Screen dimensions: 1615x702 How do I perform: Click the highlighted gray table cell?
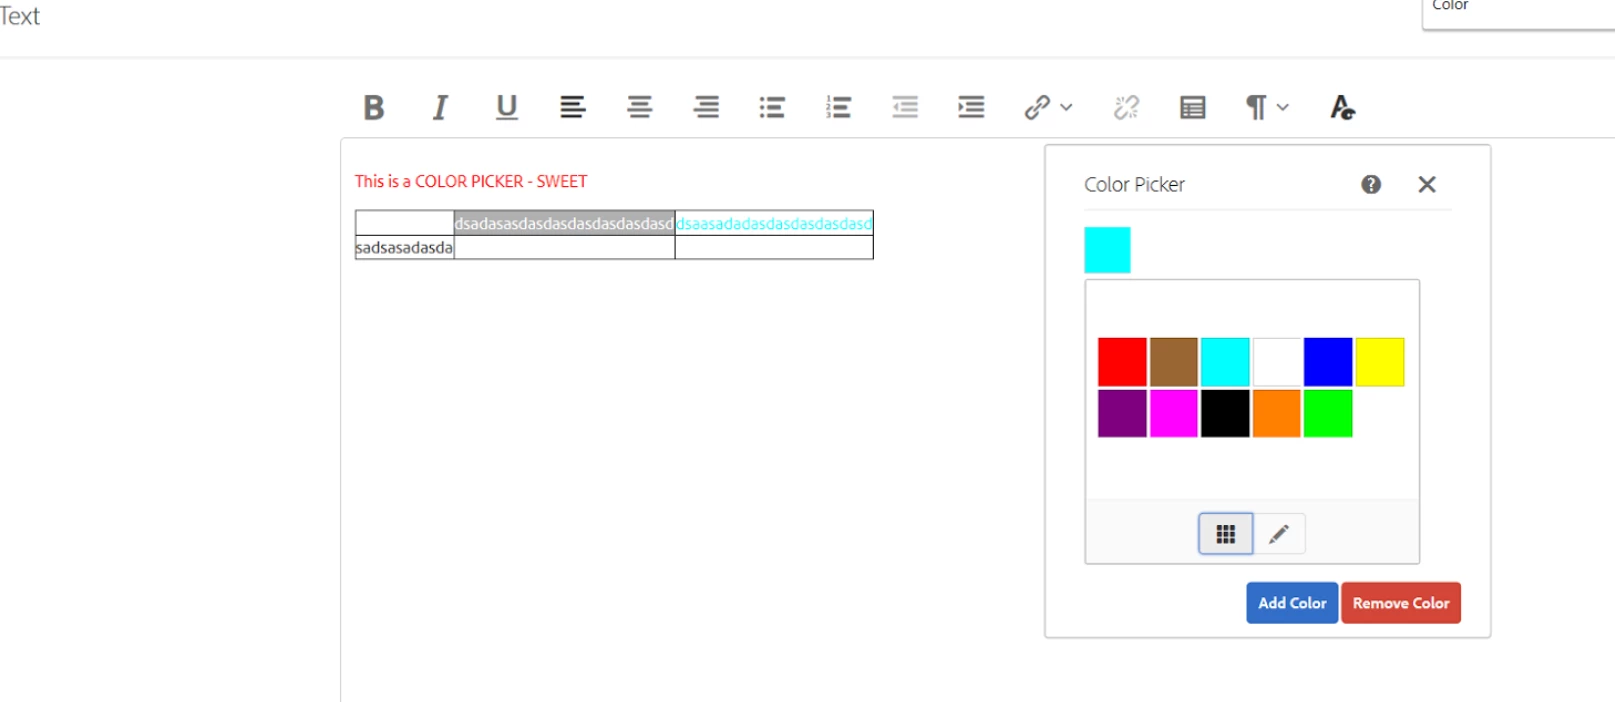pyautogui.click(x=565, y=223)
